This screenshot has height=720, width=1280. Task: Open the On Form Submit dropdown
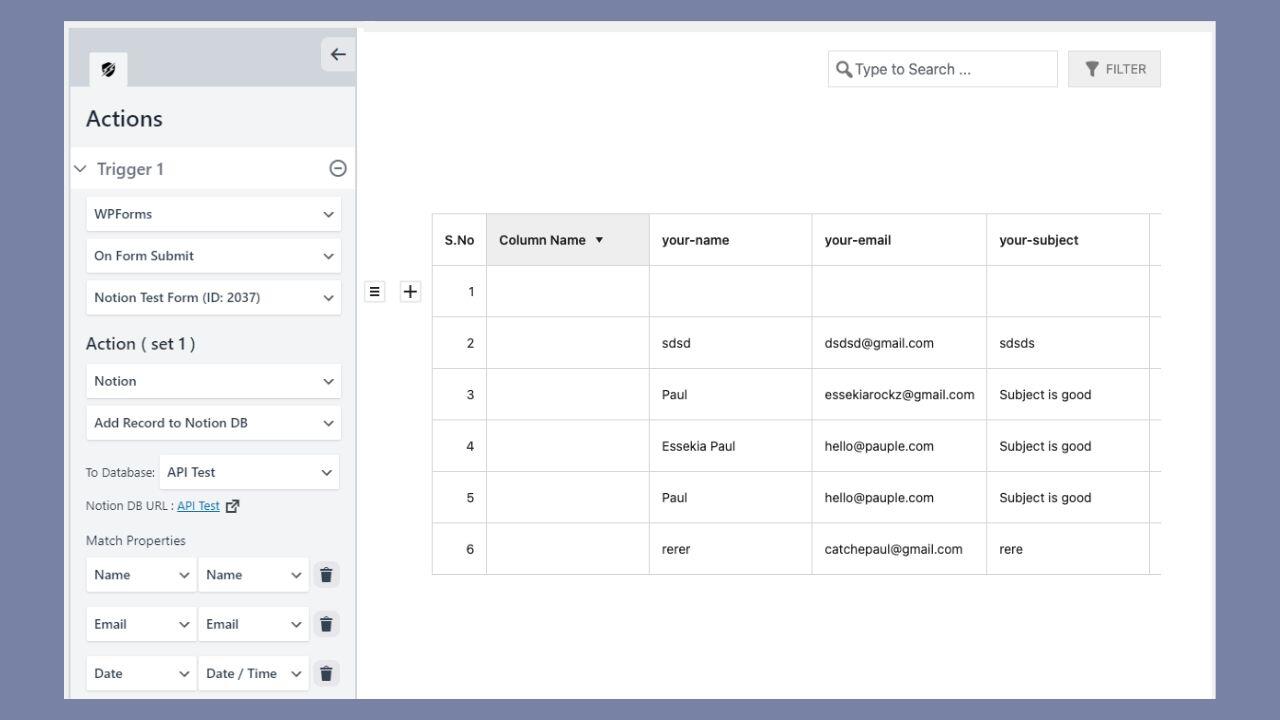[213, 256]
